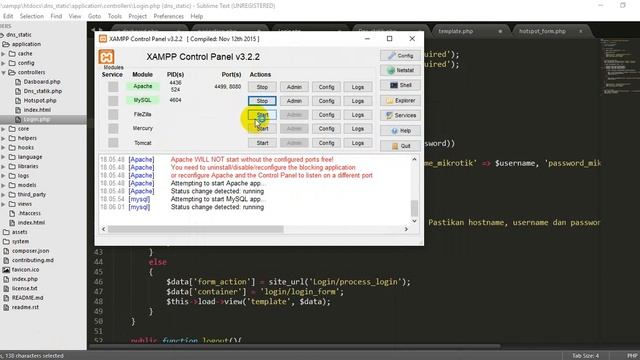640x360 pixels.
Task: Collapse the controllers folder
Action: tap(3, 72)
